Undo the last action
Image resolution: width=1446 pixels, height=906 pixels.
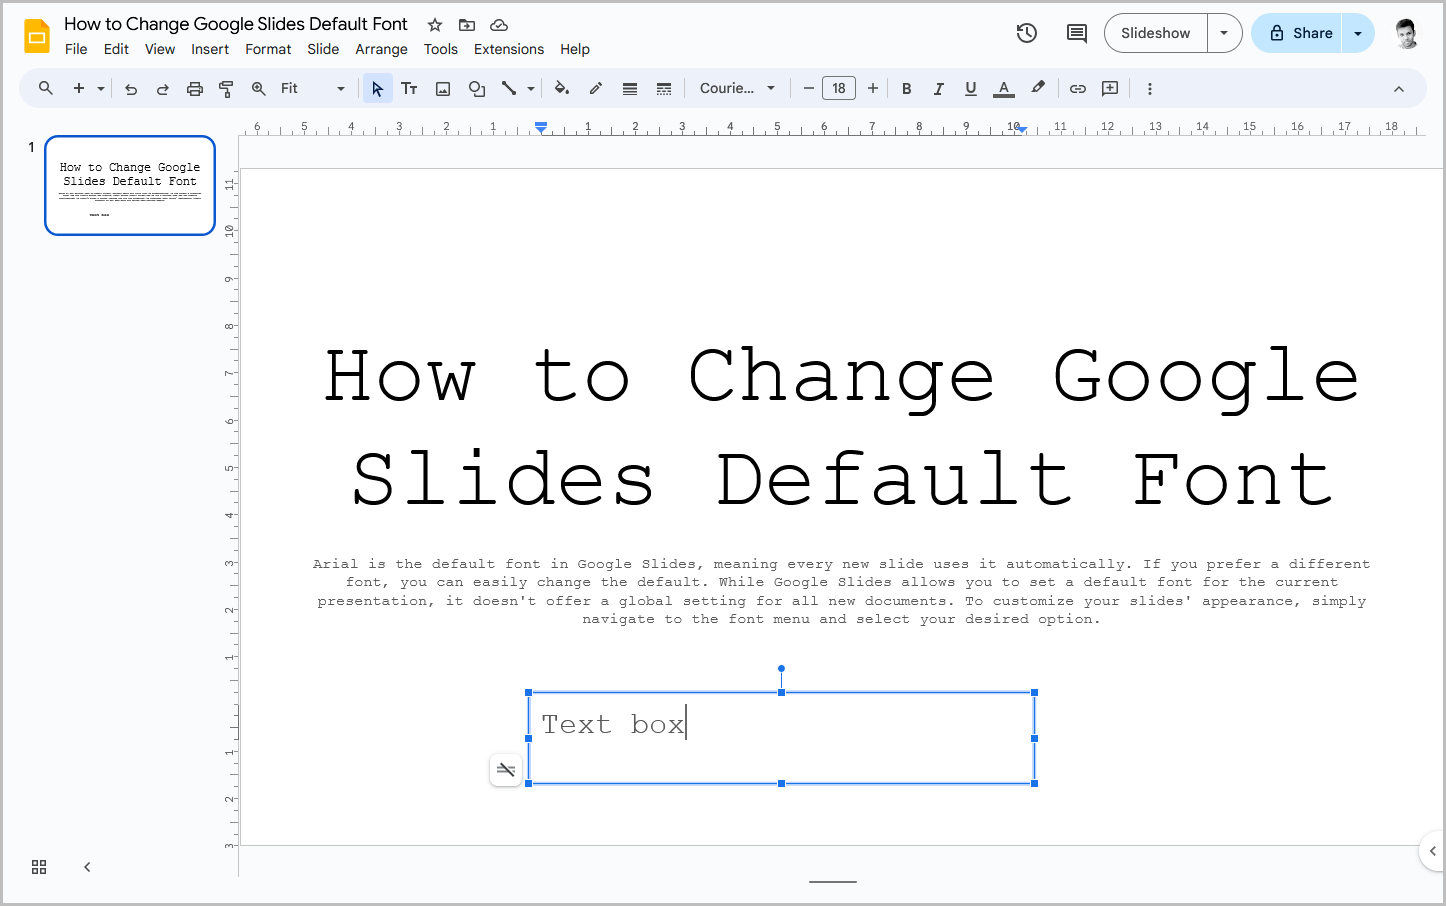(131, 89)
